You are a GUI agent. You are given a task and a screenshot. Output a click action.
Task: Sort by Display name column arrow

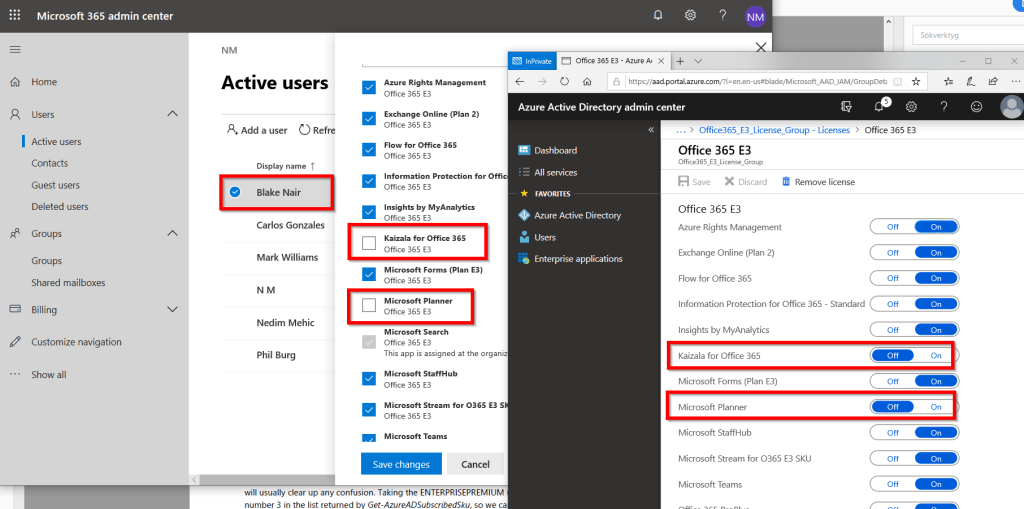tap(312, 166)
